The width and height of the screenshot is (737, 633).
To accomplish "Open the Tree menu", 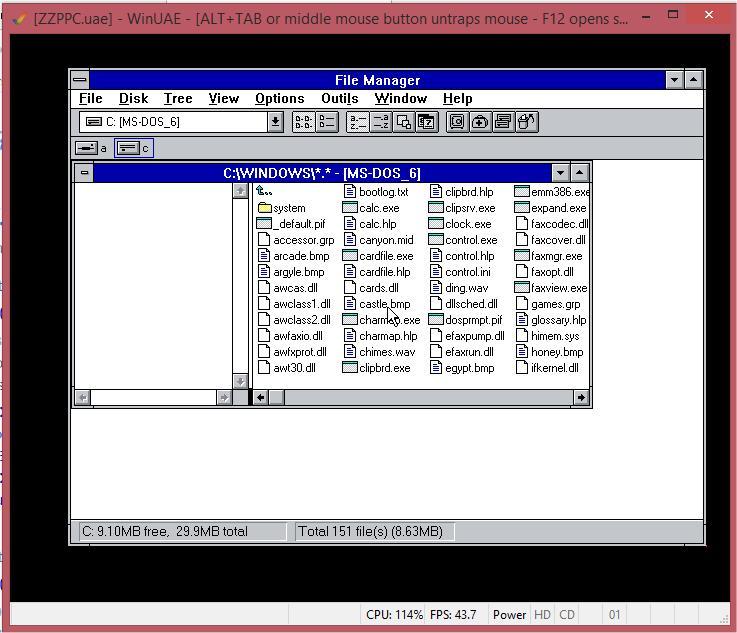I will tap(178, 99).
